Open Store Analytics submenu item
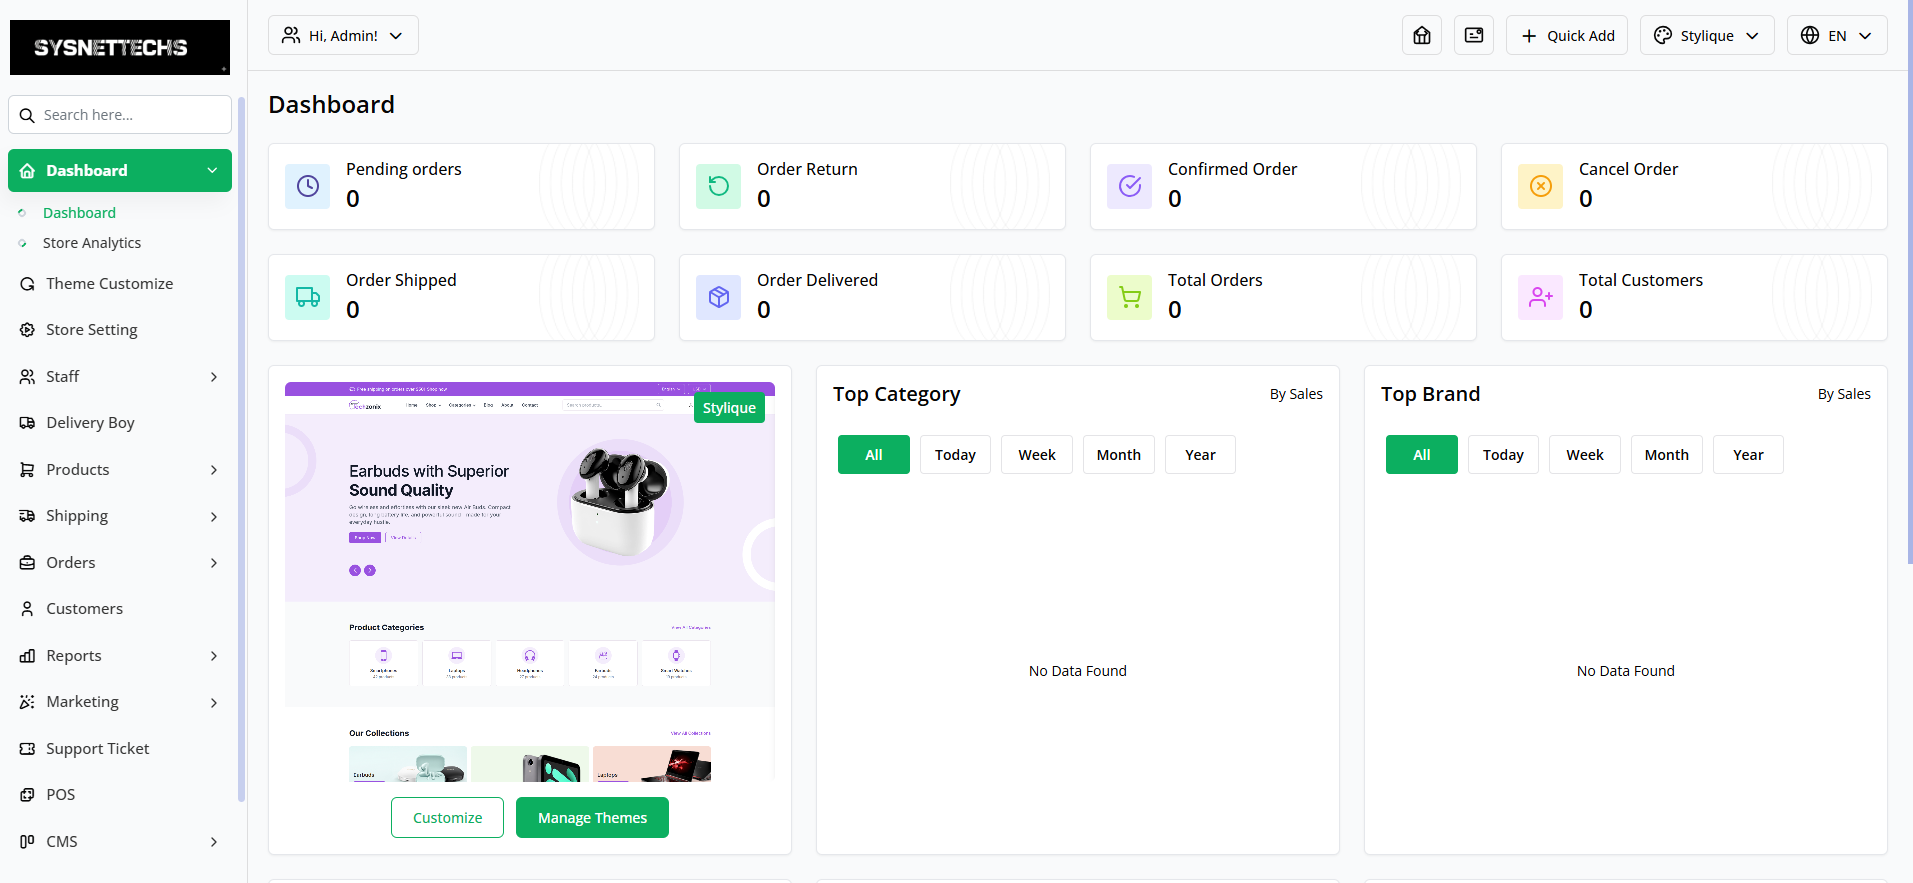The height and width of the screenshot is (883, 1913). tap(92, 243)
